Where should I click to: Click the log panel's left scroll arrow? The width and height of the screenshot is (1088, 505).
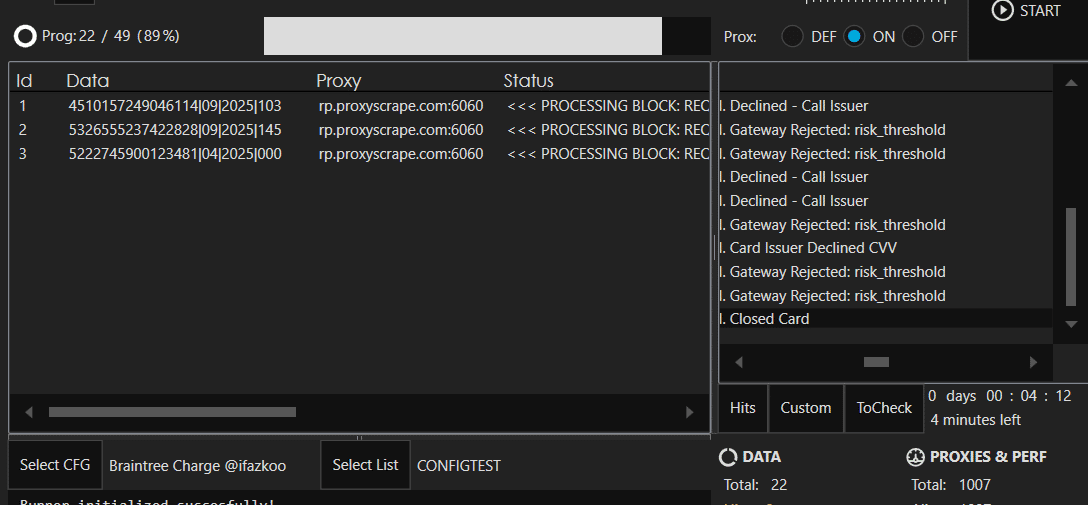point(739,362)
